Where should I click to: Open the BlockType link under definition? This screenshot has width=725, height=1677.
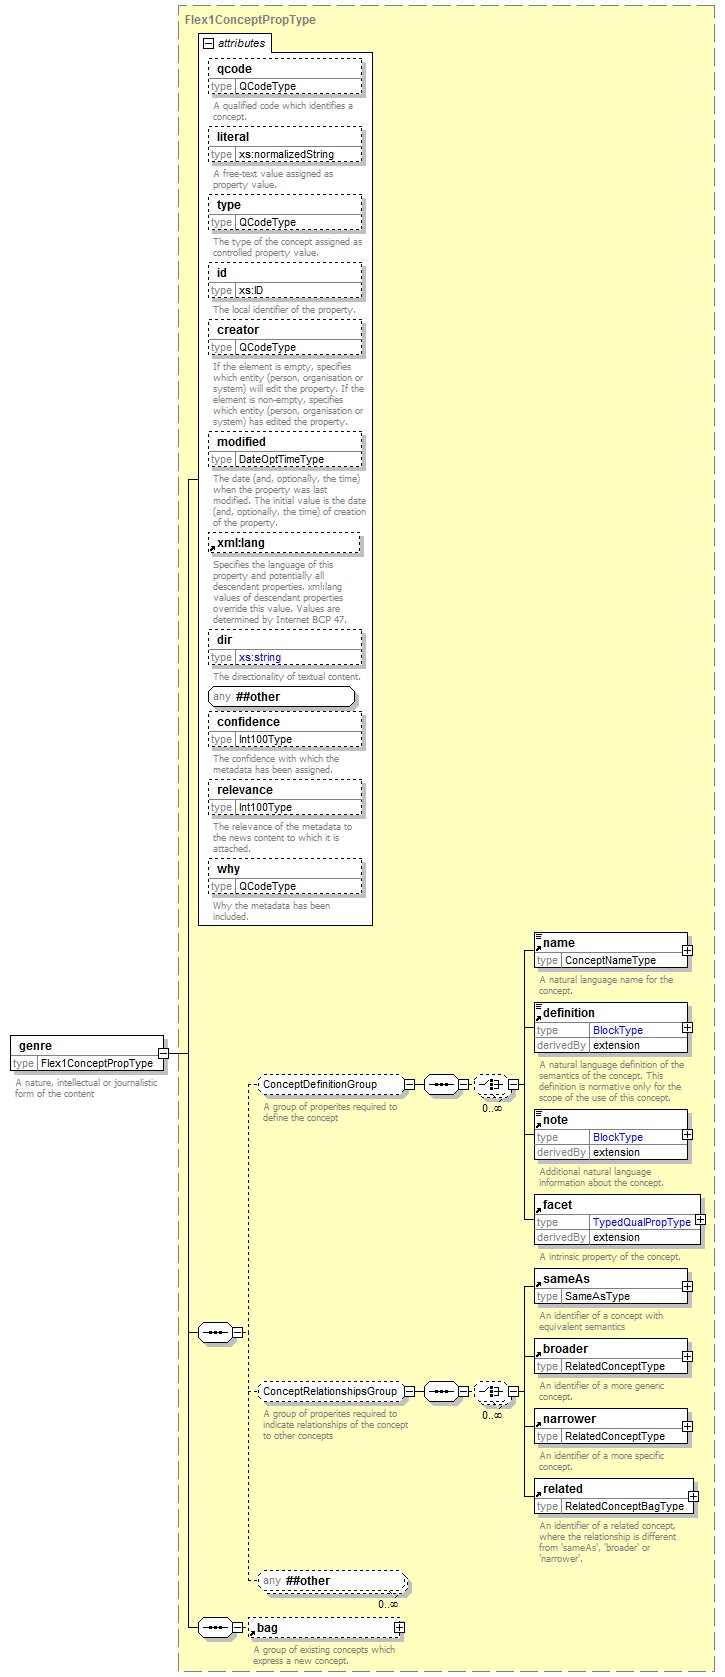pos(617,1030)
